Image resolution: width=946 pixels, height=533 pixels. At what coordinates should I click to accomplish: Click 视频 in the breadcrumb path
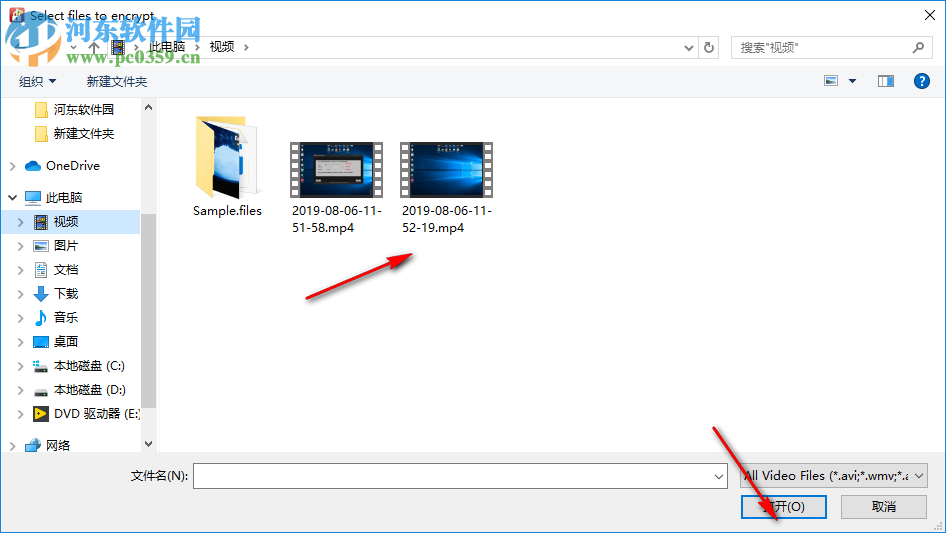[x=221, y=47]
